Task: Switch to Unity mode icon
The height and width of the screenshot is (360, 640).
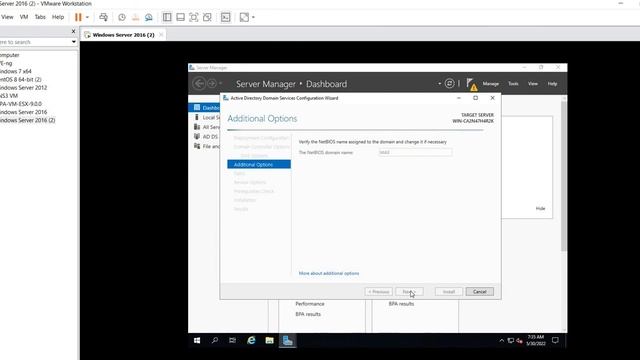Action: [207, 17]
